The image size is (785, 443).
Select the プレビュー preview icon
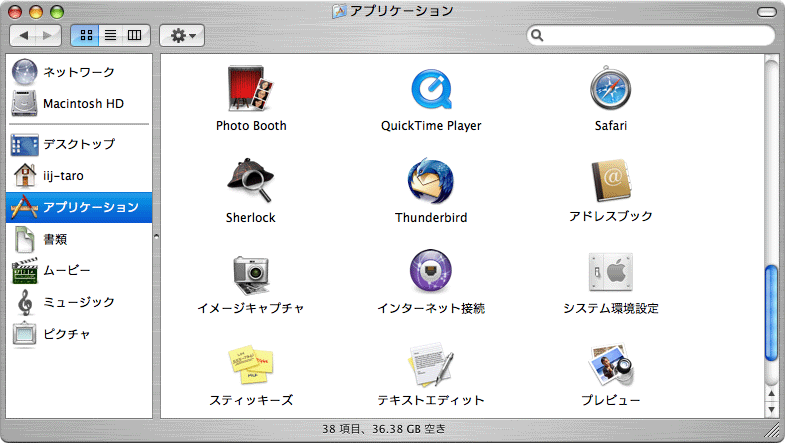pos(611,364)
